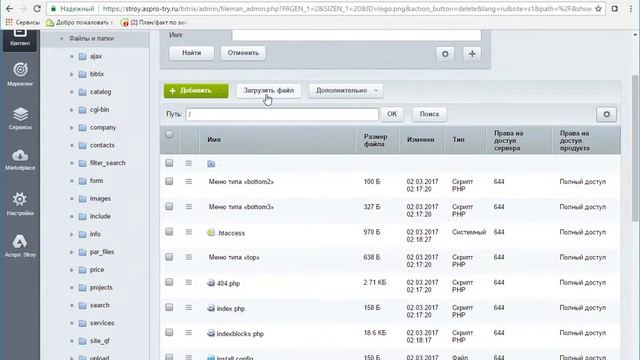Reload the browser page
The height and width of the screenshot is (360, 640).
pyautogui.click(x=37, y=8)
